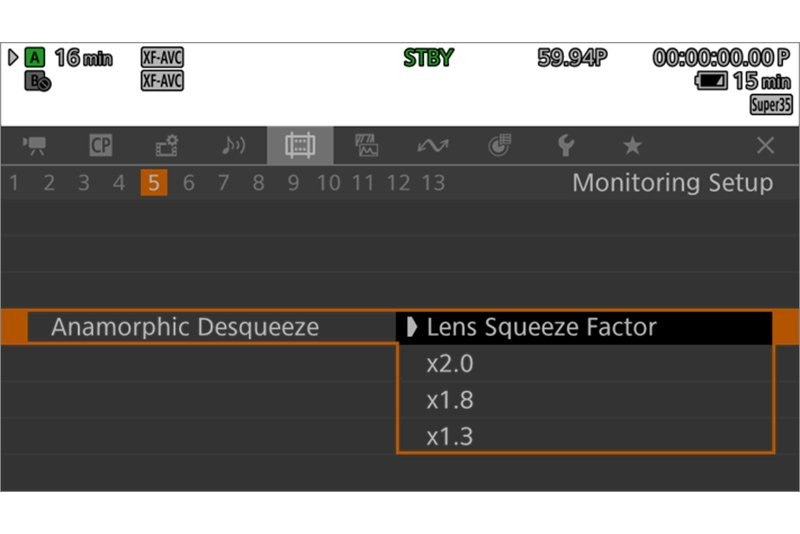Open the Camera Setup menu icon
This screenshot has width=800, height=534.
tap(35, 146)
